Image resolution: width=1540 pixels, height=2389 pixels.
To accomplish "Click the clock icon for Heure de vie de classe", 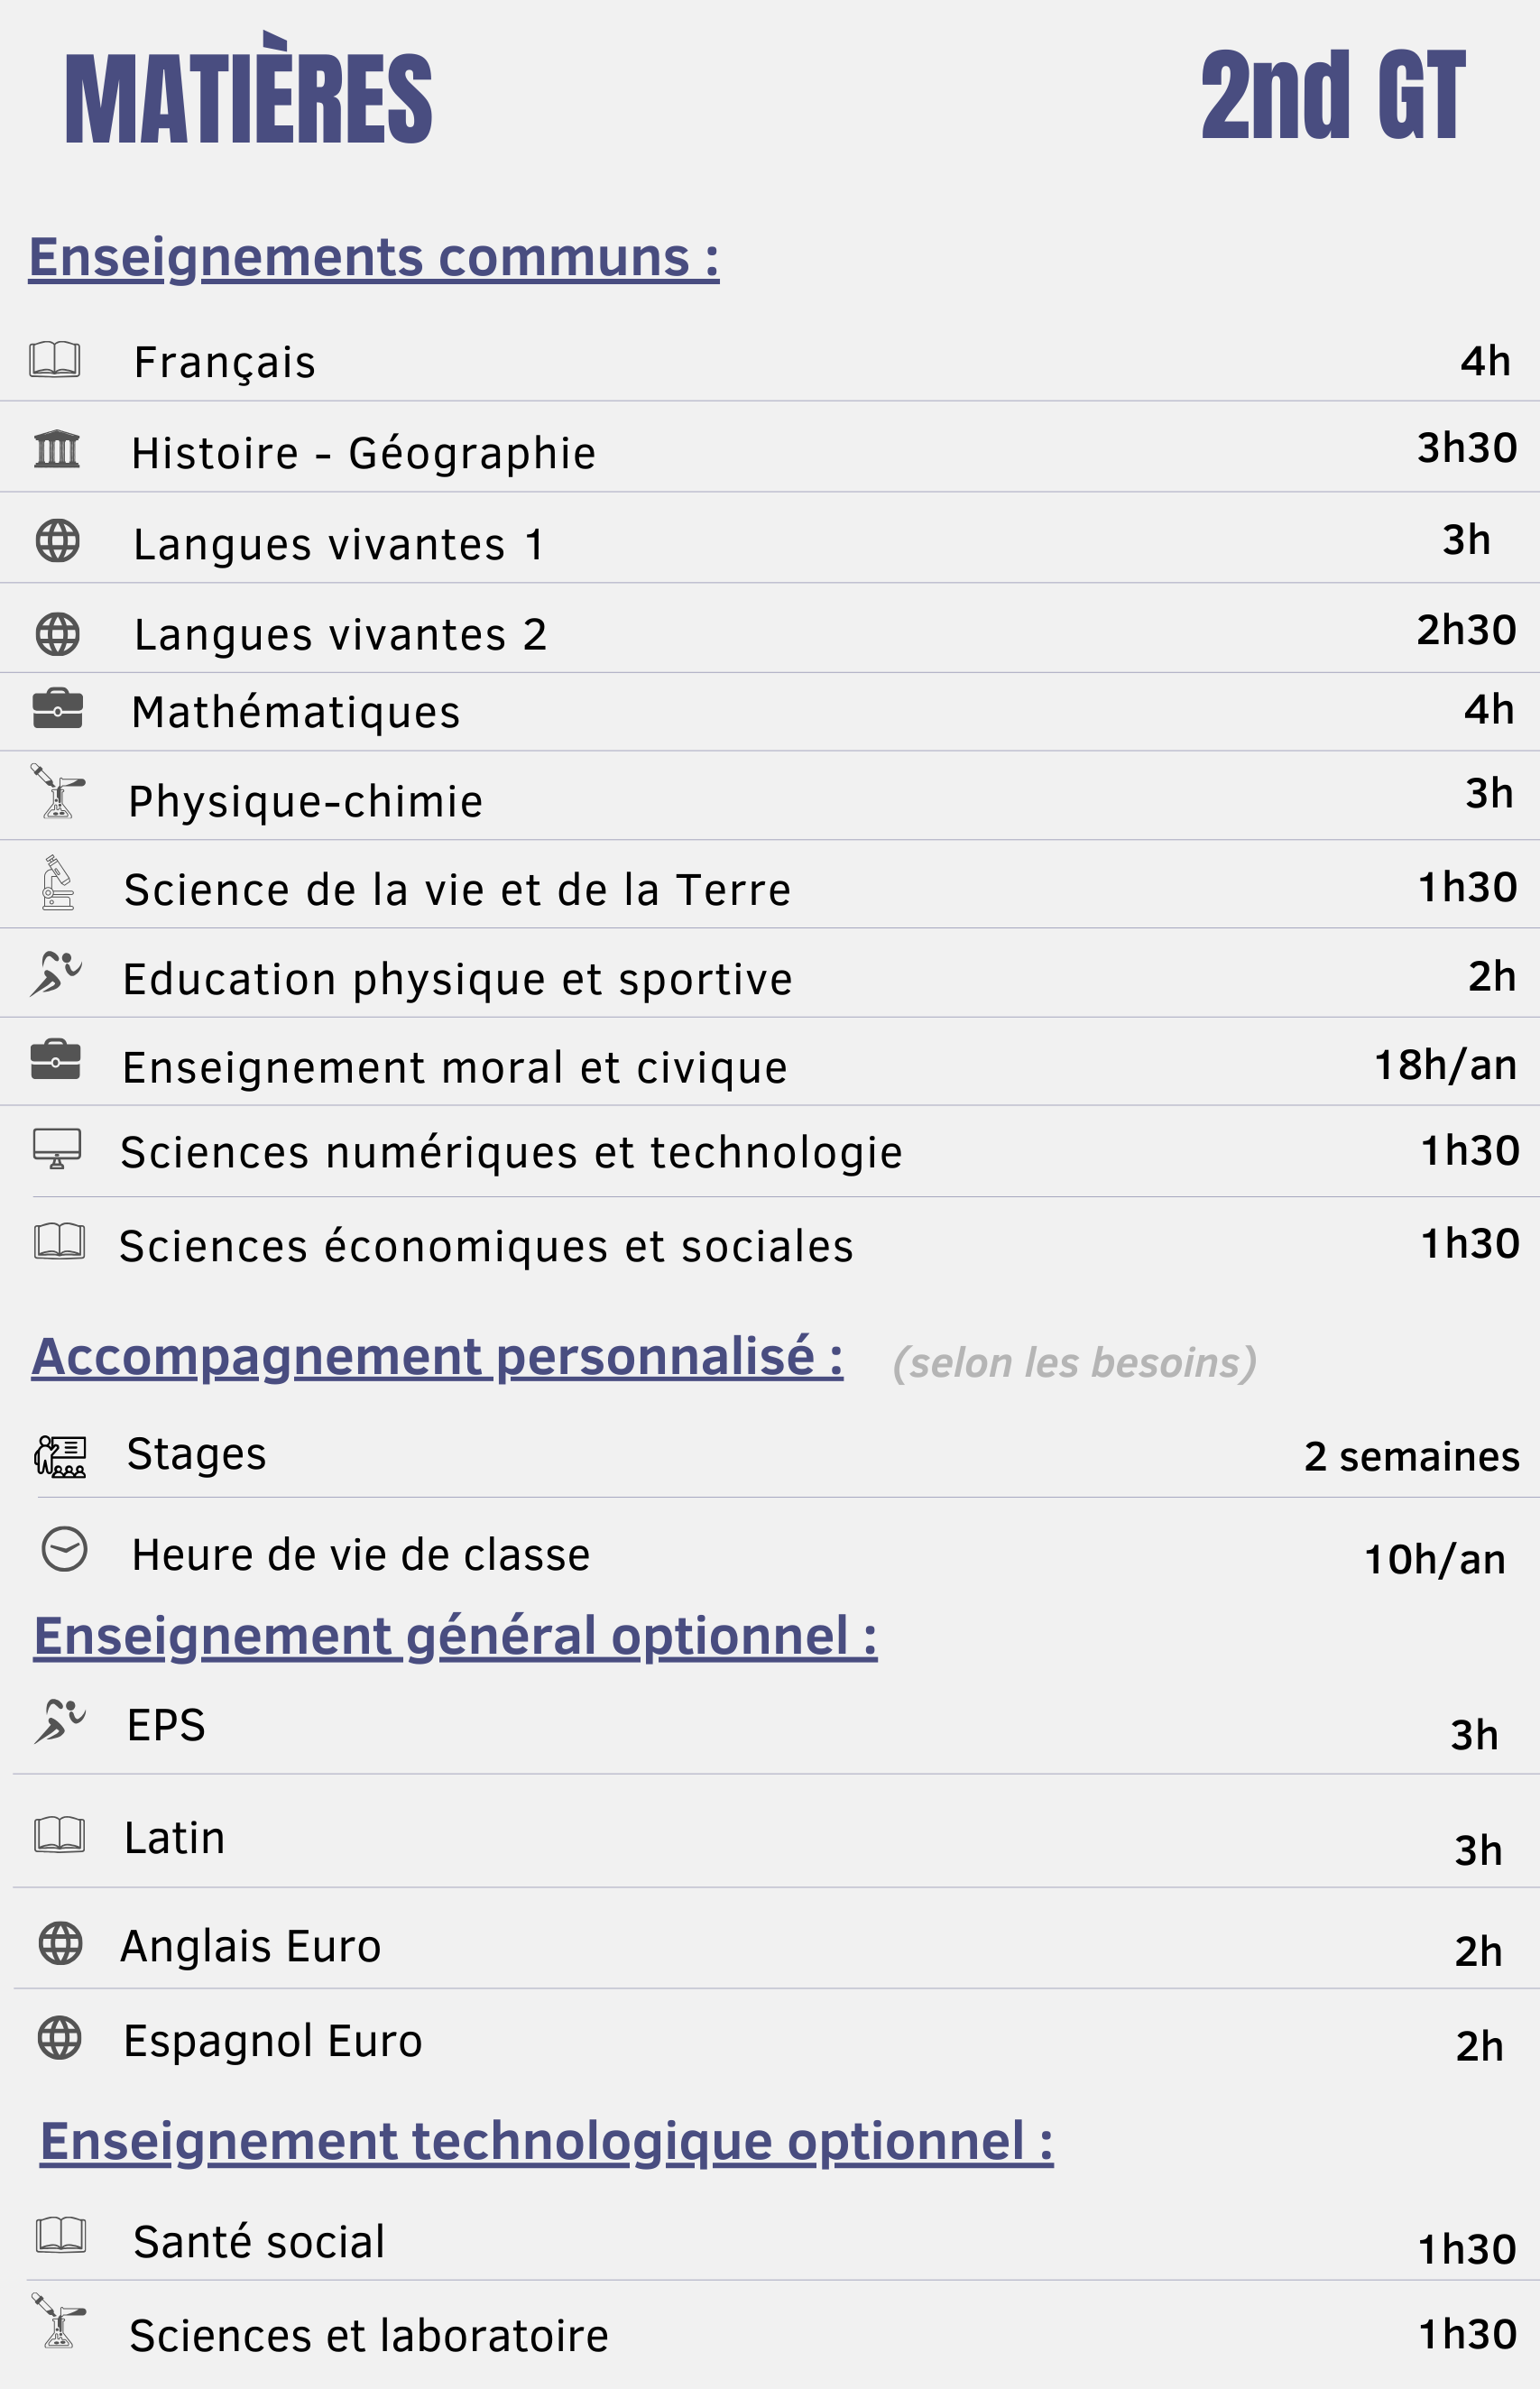I will pyautogui.click(x=64, y=1549).
